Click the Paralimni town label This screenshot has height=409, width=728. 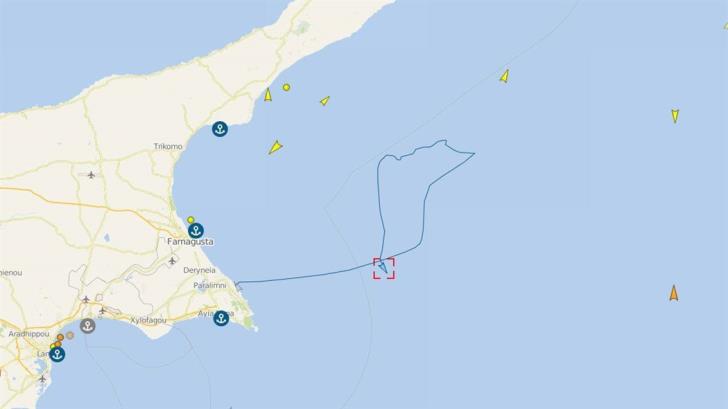210,285
